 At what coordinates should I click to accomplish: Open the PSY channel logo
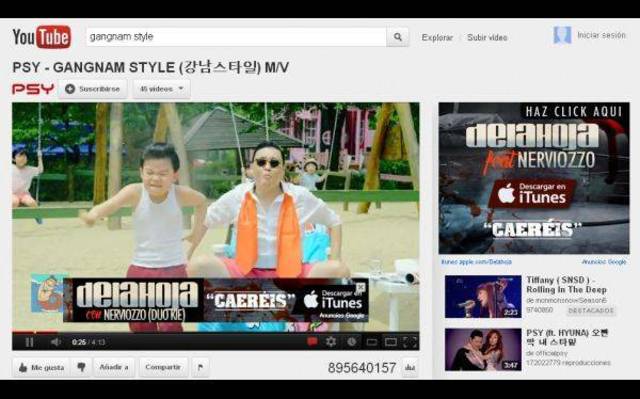point(33,89)
